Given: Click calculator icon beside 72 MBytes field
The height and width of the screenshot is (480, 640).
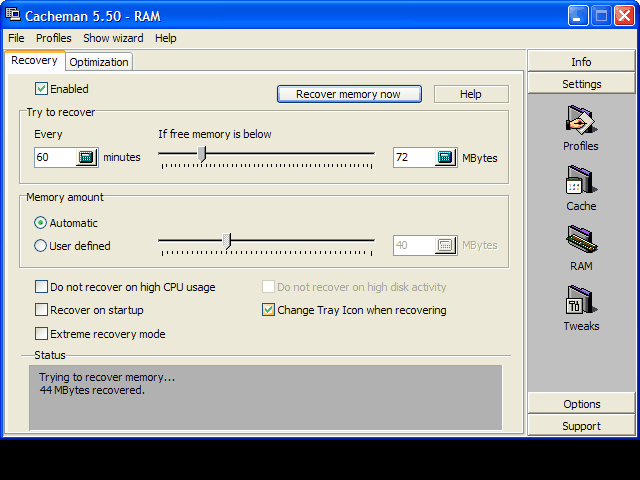Looking at the screenshot, I should (445, 157).
